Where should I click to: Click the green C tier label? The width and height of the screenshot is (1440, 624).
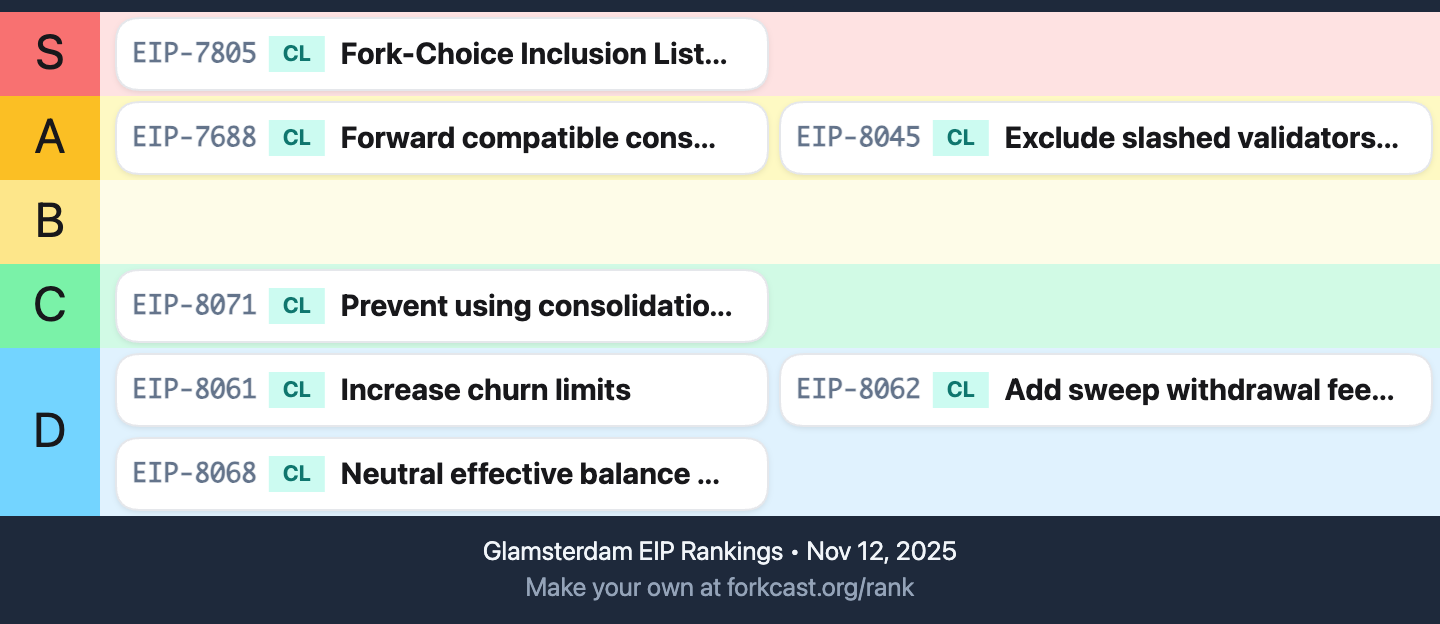(x=50, y=306)
